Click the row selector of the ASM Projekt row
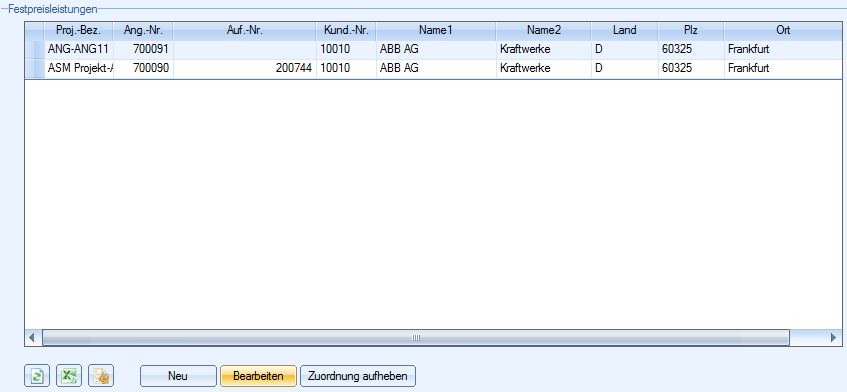The image size is (847, 392). click(x=35, y=69)
